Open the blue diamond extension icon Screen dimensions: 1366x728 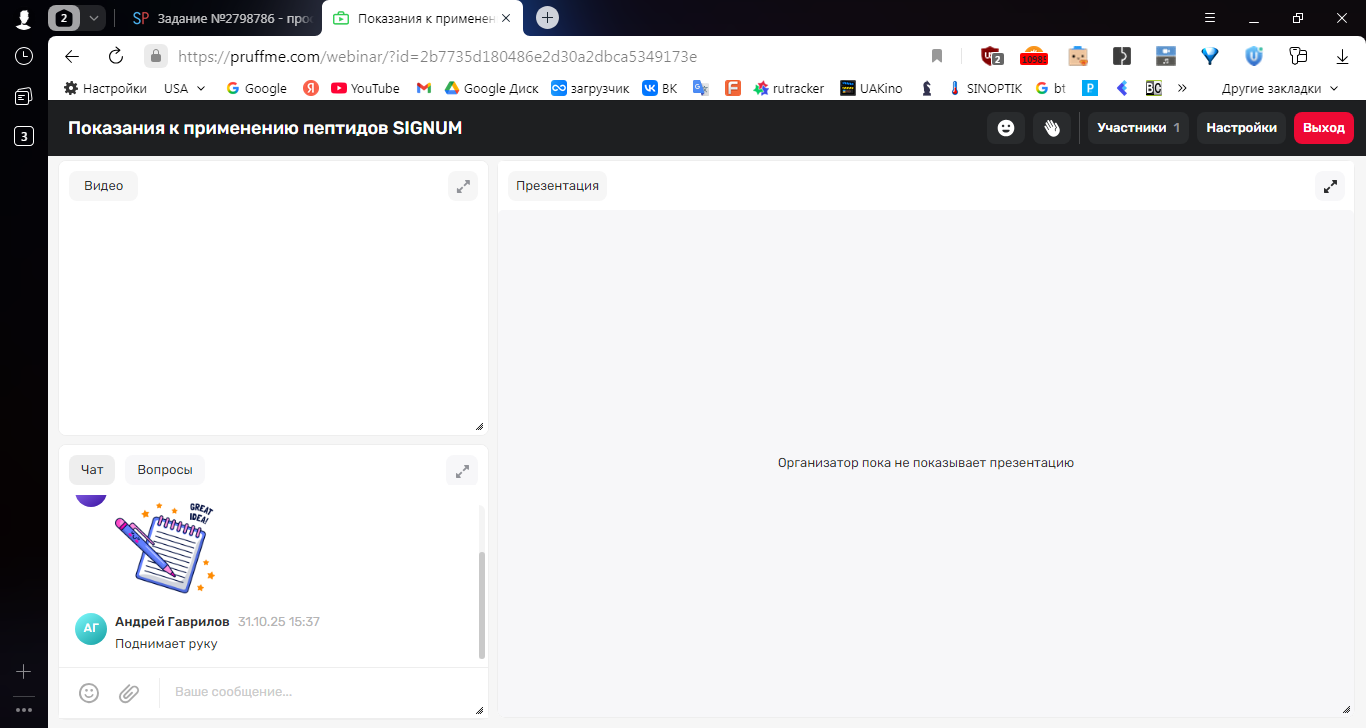point(1211,56)
